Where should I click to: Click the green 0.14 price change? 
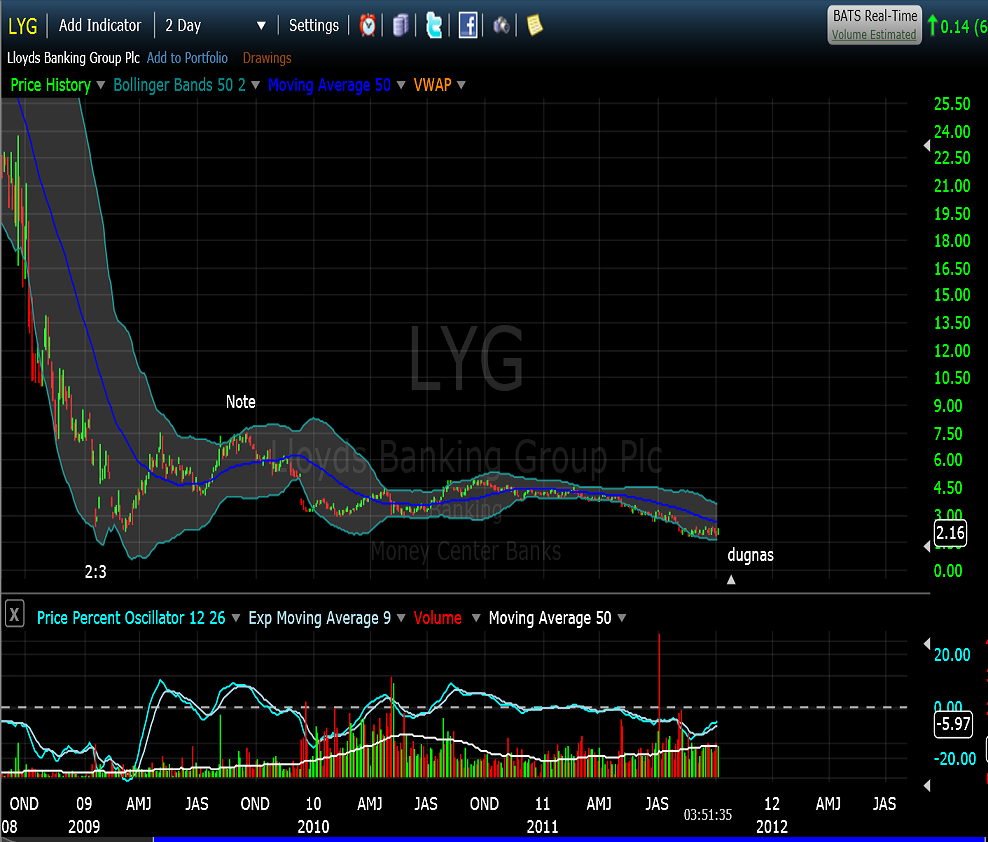[955, 26]
